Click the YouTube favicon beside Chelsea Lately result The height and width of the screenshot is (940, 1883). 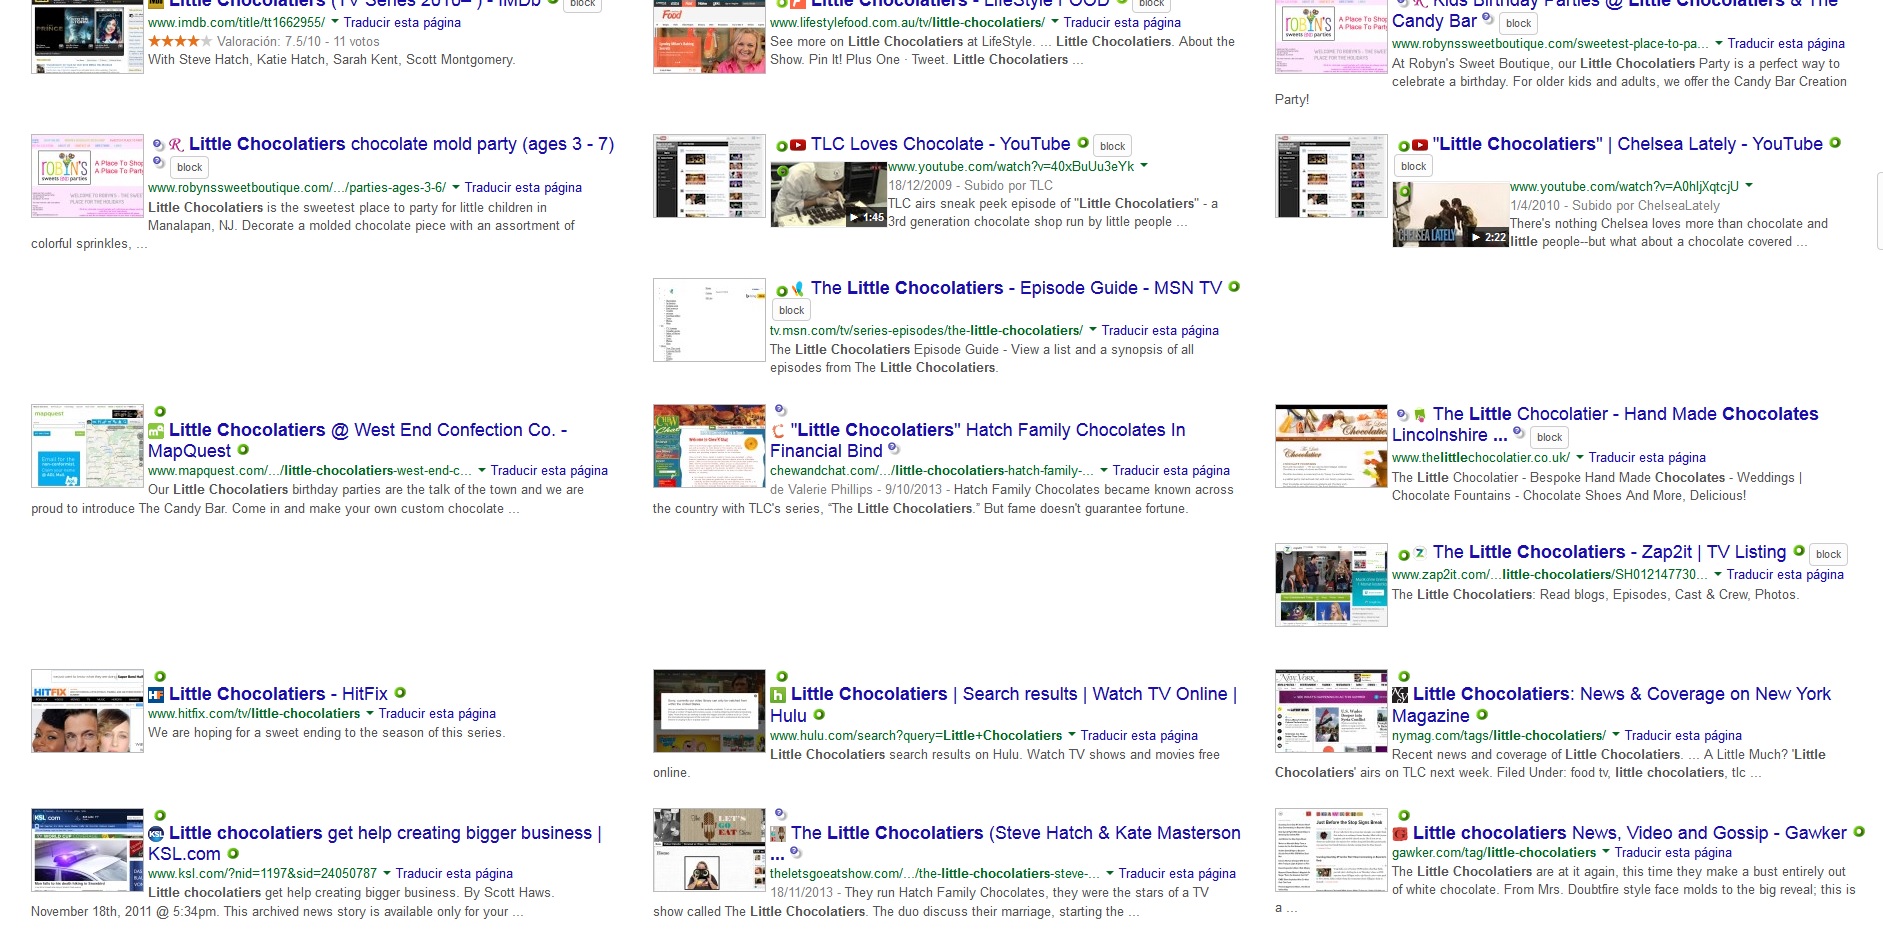[1420, 145]
